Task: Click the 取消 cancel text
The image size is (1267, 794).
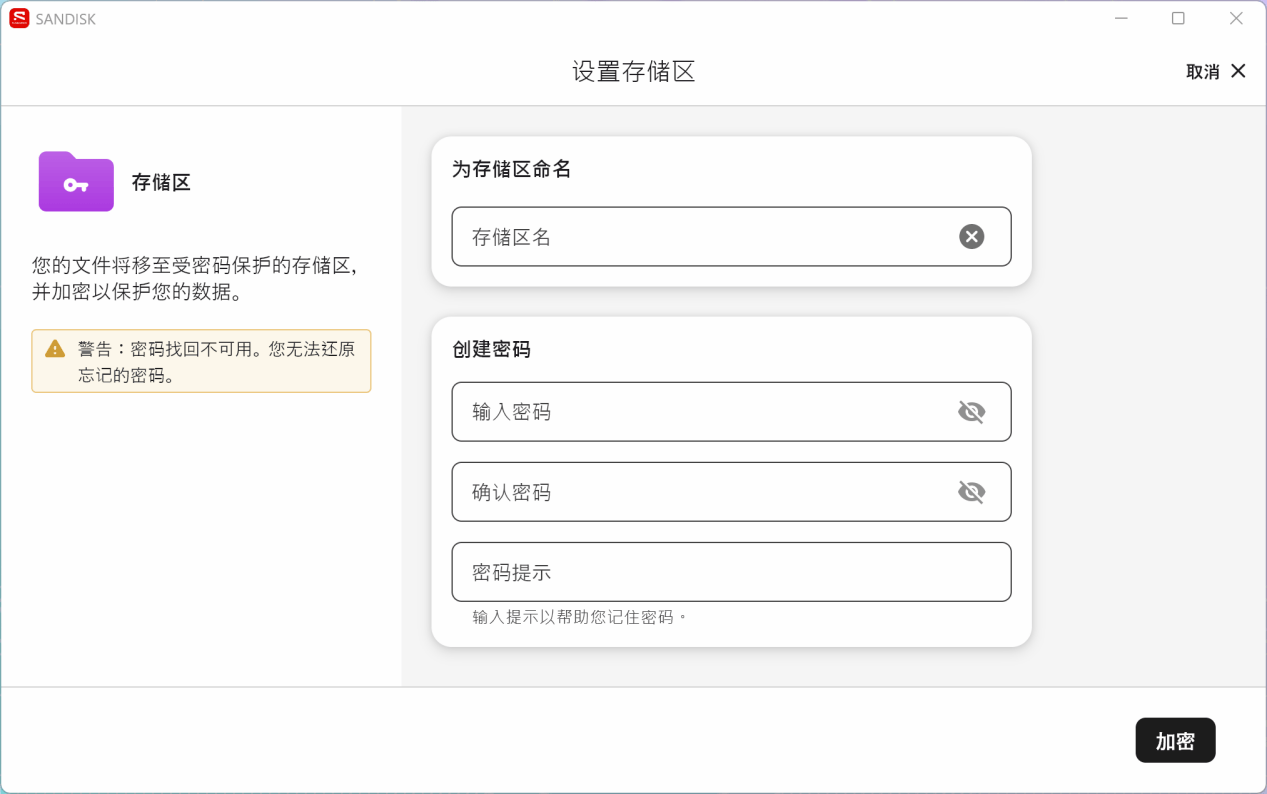Action: click(x=1202, y=72)
